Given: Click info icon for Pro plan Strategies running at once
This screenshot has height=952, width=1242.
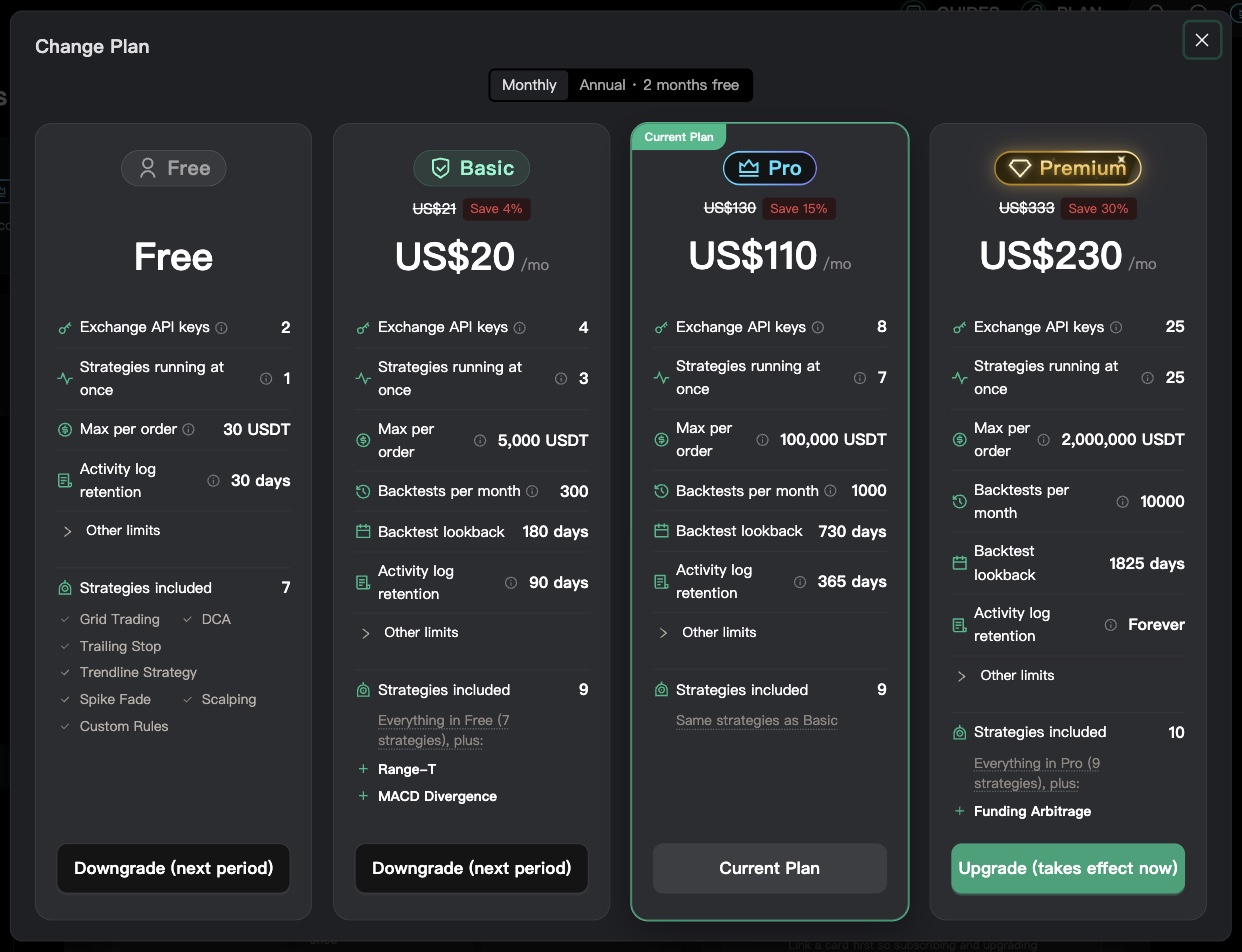Looking at the screenshot, I should pos(860,378).
